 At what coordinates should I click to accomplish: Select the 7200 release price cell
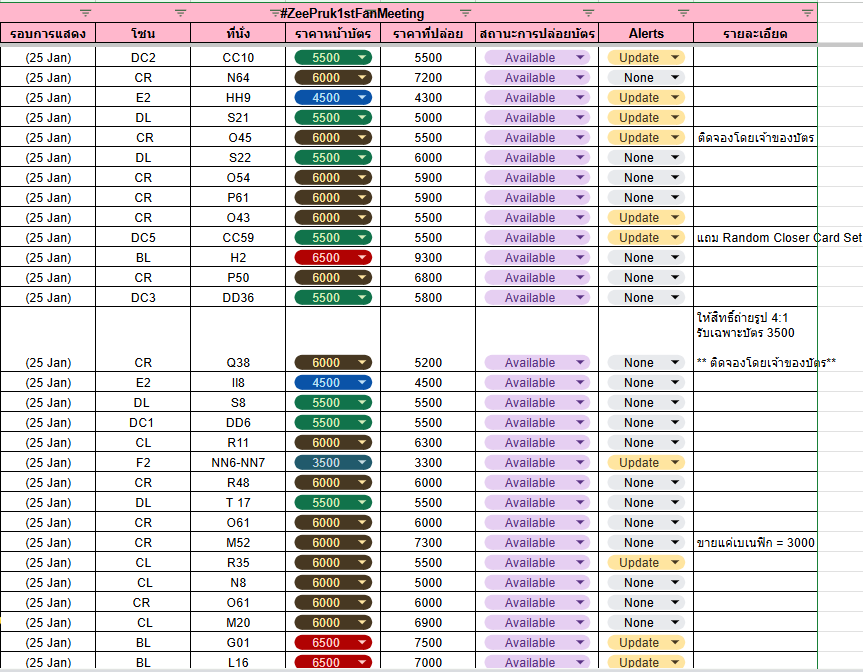428,78
